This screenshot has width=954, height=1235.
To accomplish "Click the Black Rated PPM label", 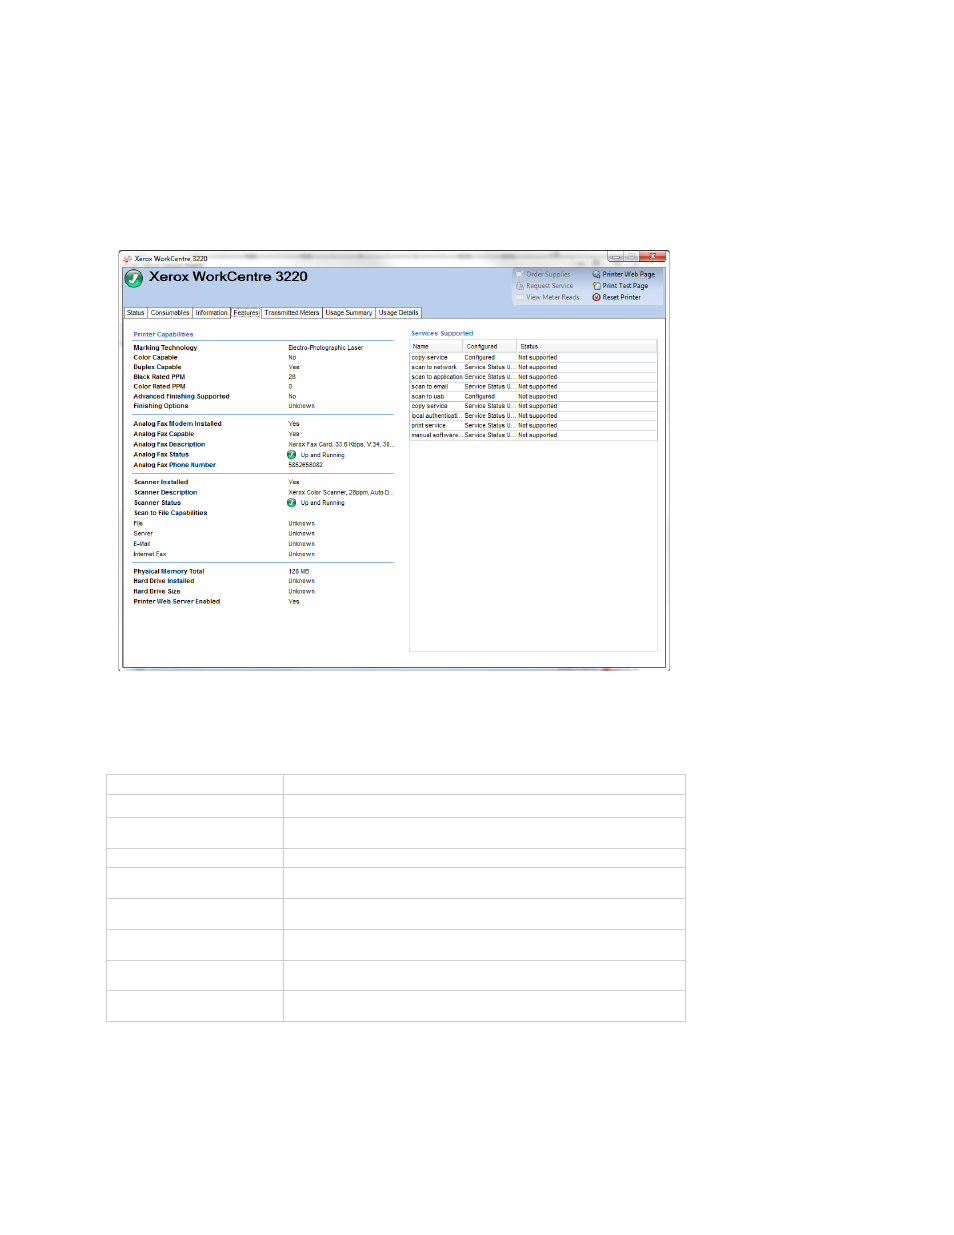I will pyautogui.click(x=159, y=377).
